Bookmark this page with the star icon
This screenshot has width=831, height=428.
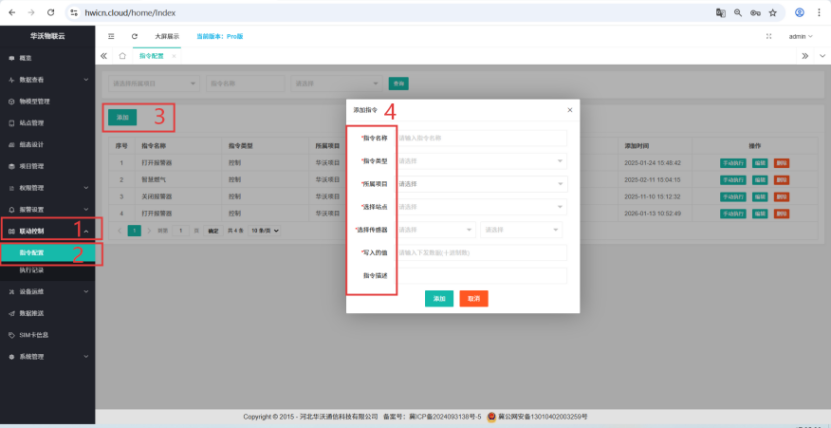(772, 12)
